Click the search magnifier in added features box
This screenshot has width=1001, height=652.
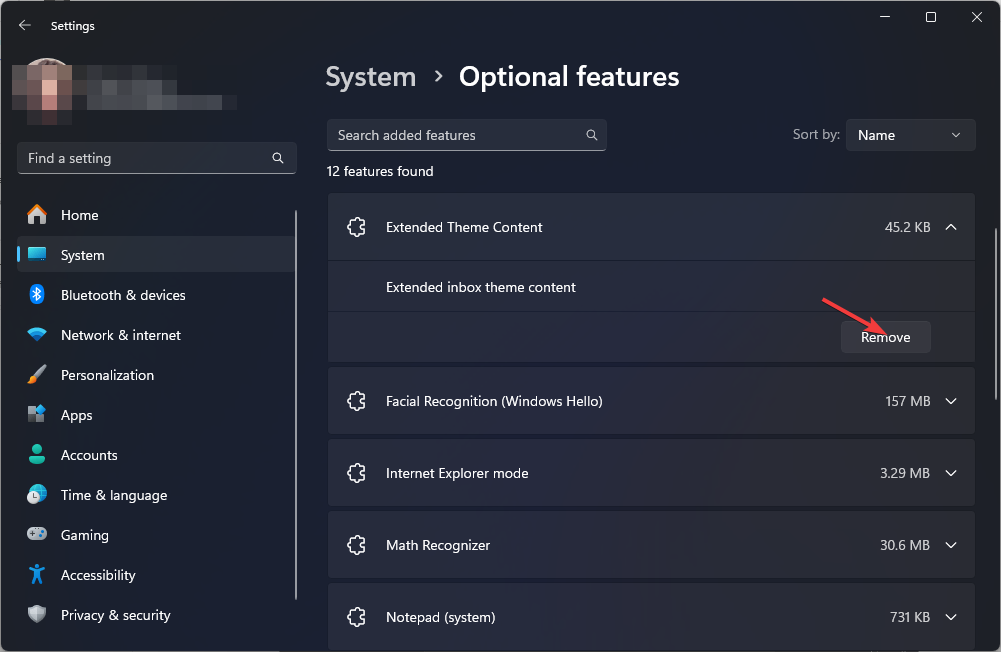click(592, 135)
